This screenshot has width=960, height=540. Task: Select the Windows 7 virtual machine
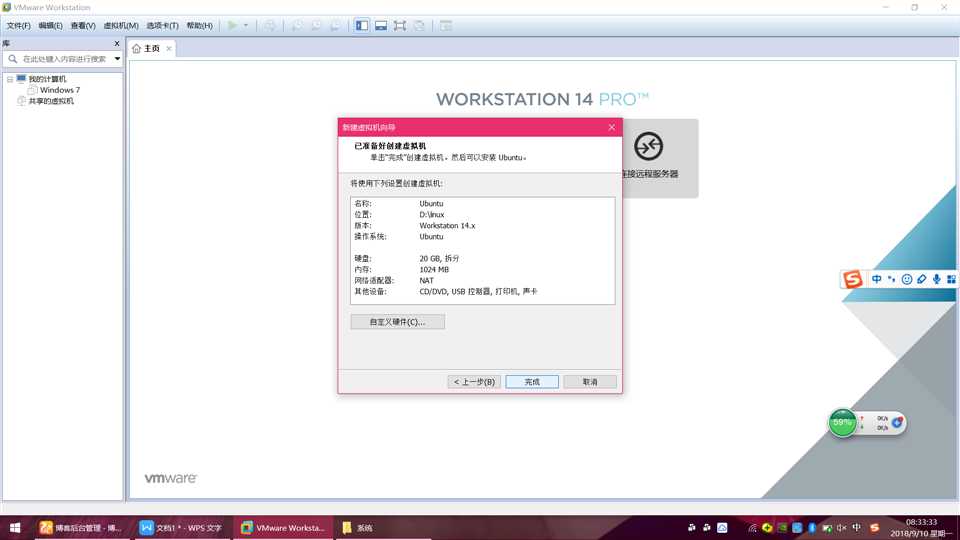point(59,90)
